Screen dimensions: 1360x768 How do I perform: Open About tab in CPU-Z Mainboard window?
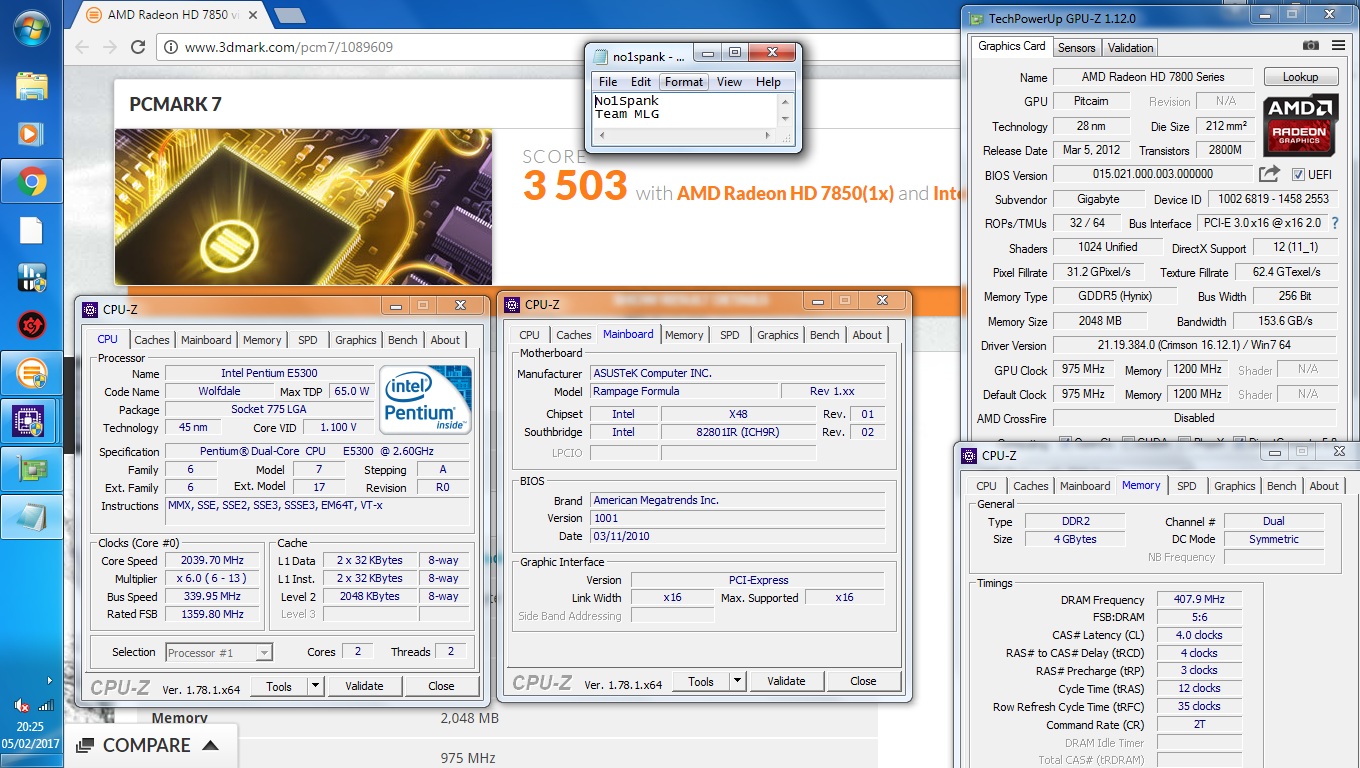[x=867, y=335]
